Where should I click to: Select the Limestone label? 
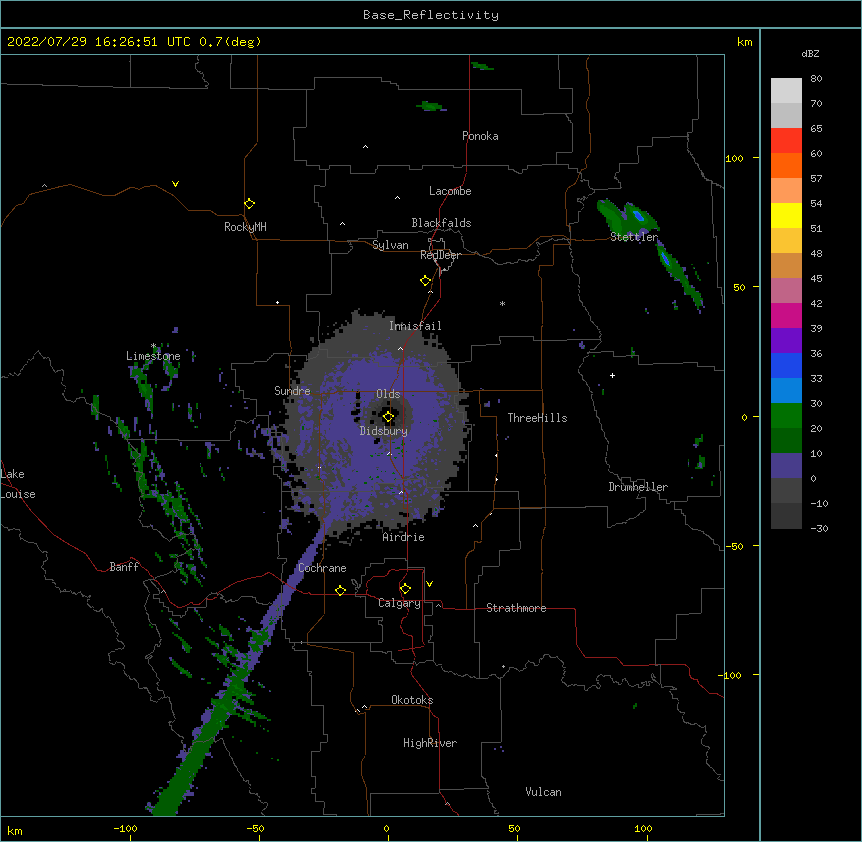pyautogui.click(x=153, y=356)
